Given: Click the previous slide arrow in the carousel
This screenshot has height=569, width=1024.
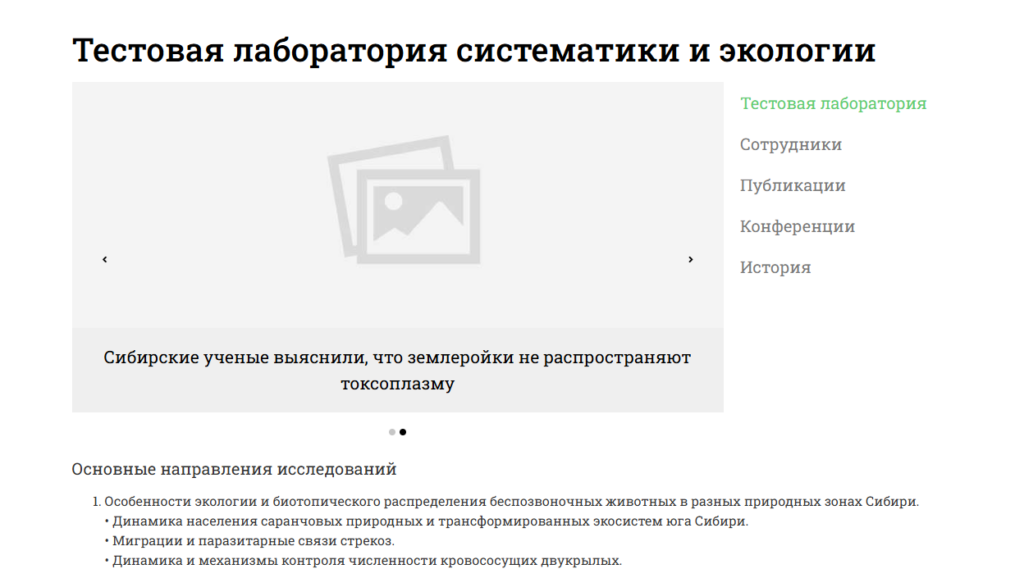Looking at the screenshot, I should click(105, 259).
